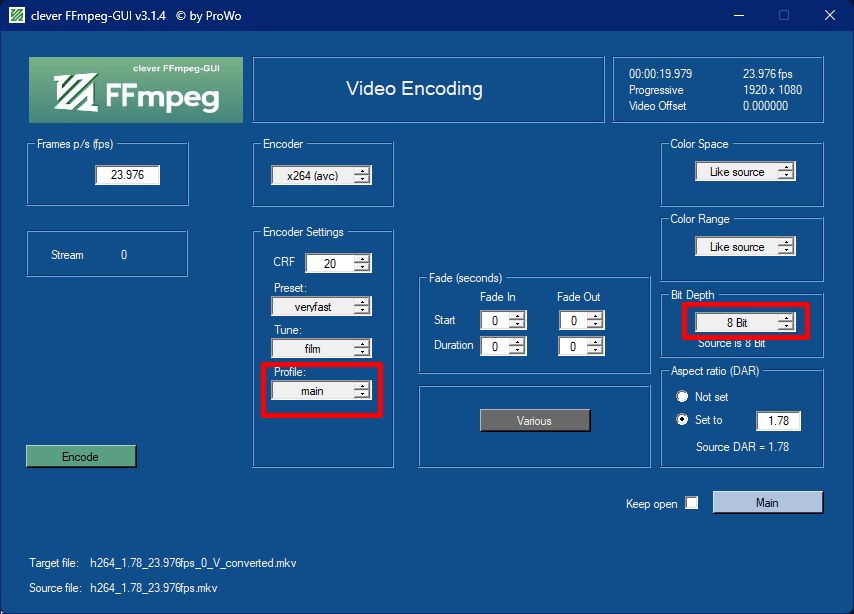Return via the Main button
Screen dimensions: 854x614
pyautogui.click(x=767, y=502)
